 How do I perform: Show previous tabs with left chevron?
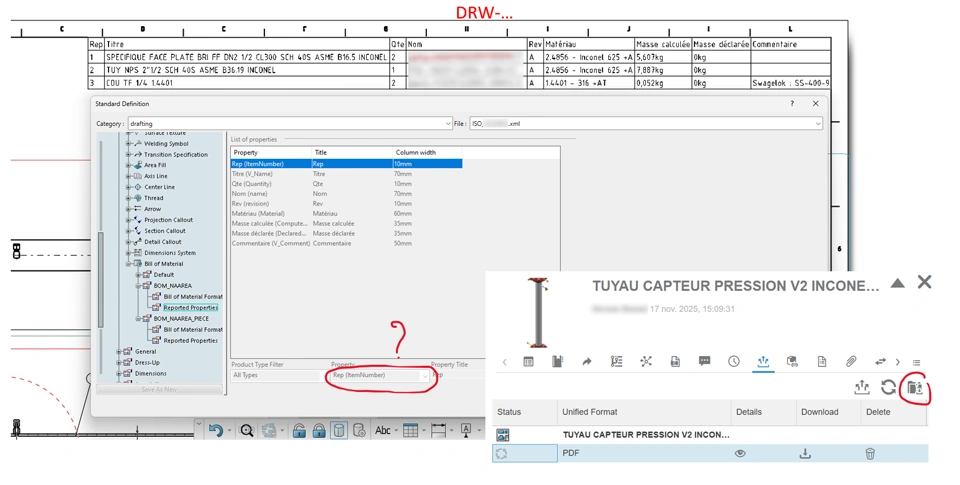504,362
